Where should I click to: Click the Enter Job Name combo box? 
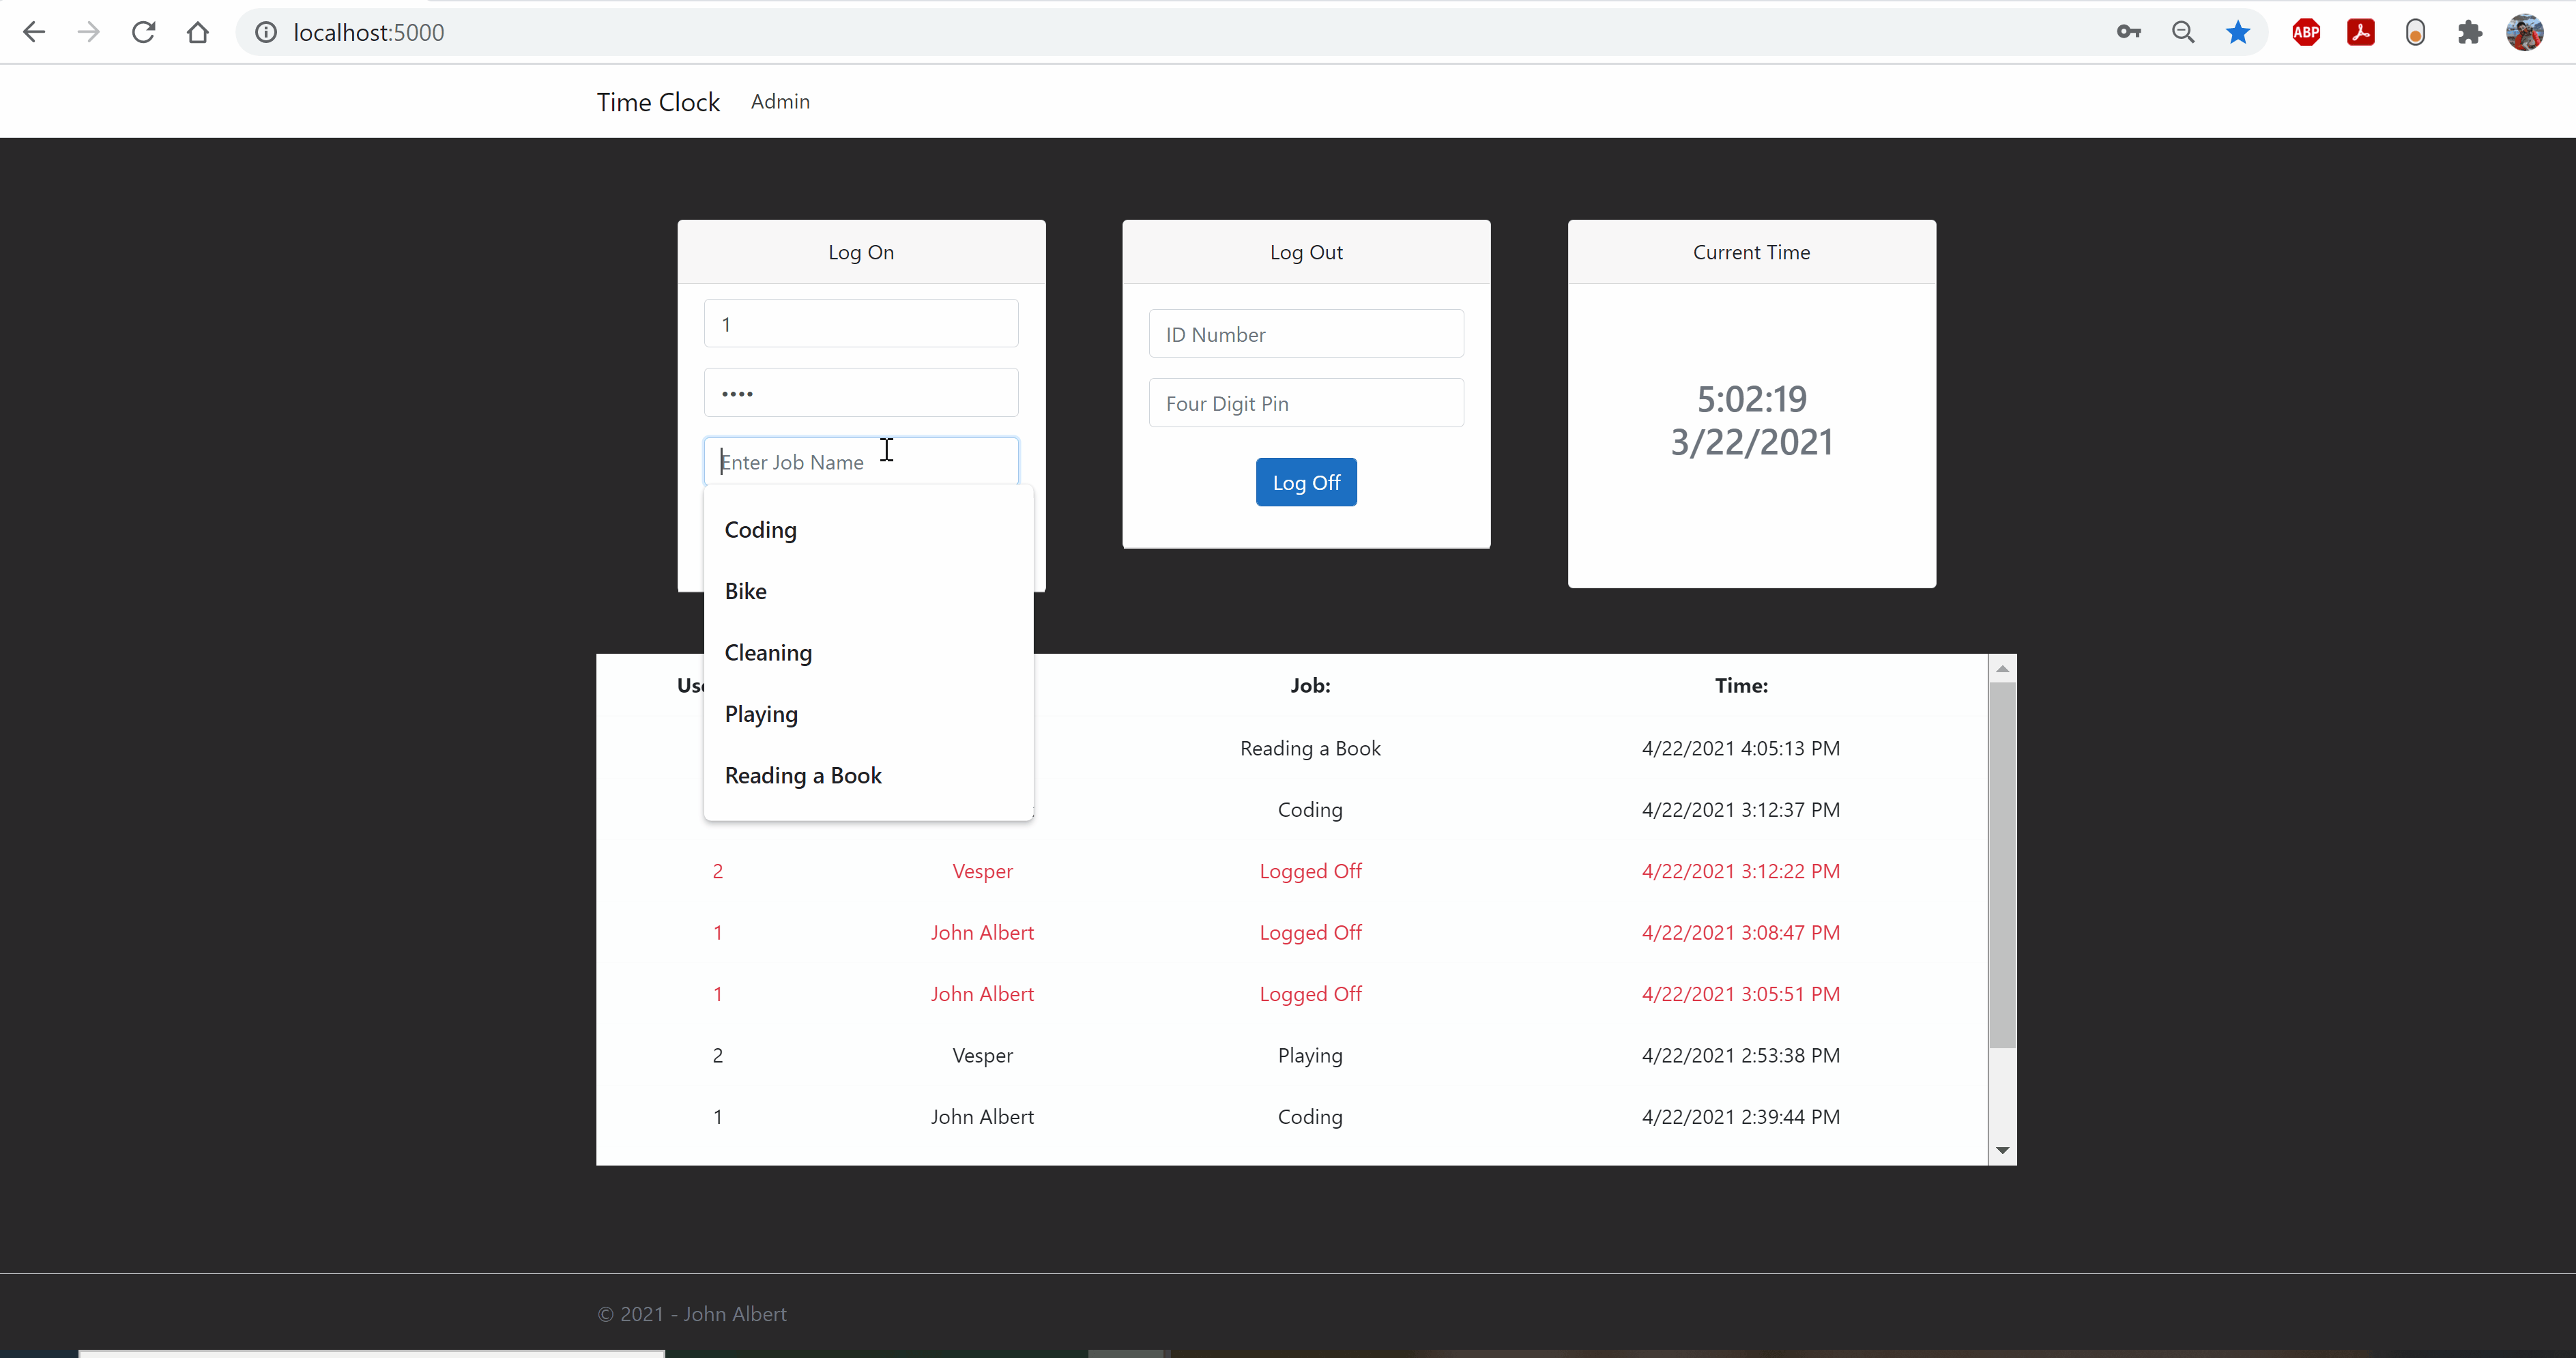pyautogui.click(x=861, y=461)
